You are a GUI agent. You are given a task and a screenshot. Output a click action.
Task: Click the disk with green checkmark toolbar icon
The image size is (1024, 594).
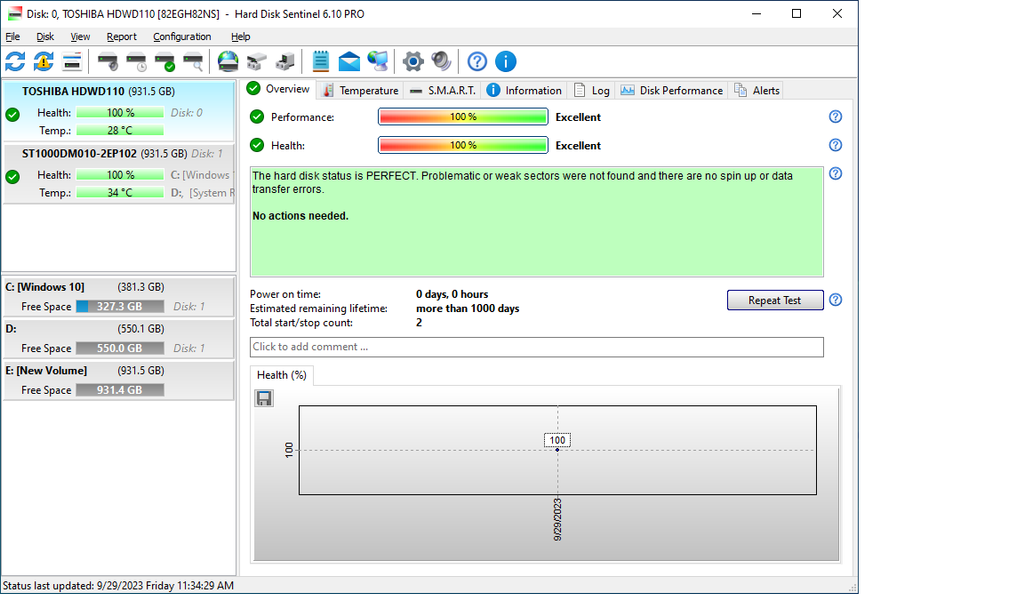click(165, 62)
